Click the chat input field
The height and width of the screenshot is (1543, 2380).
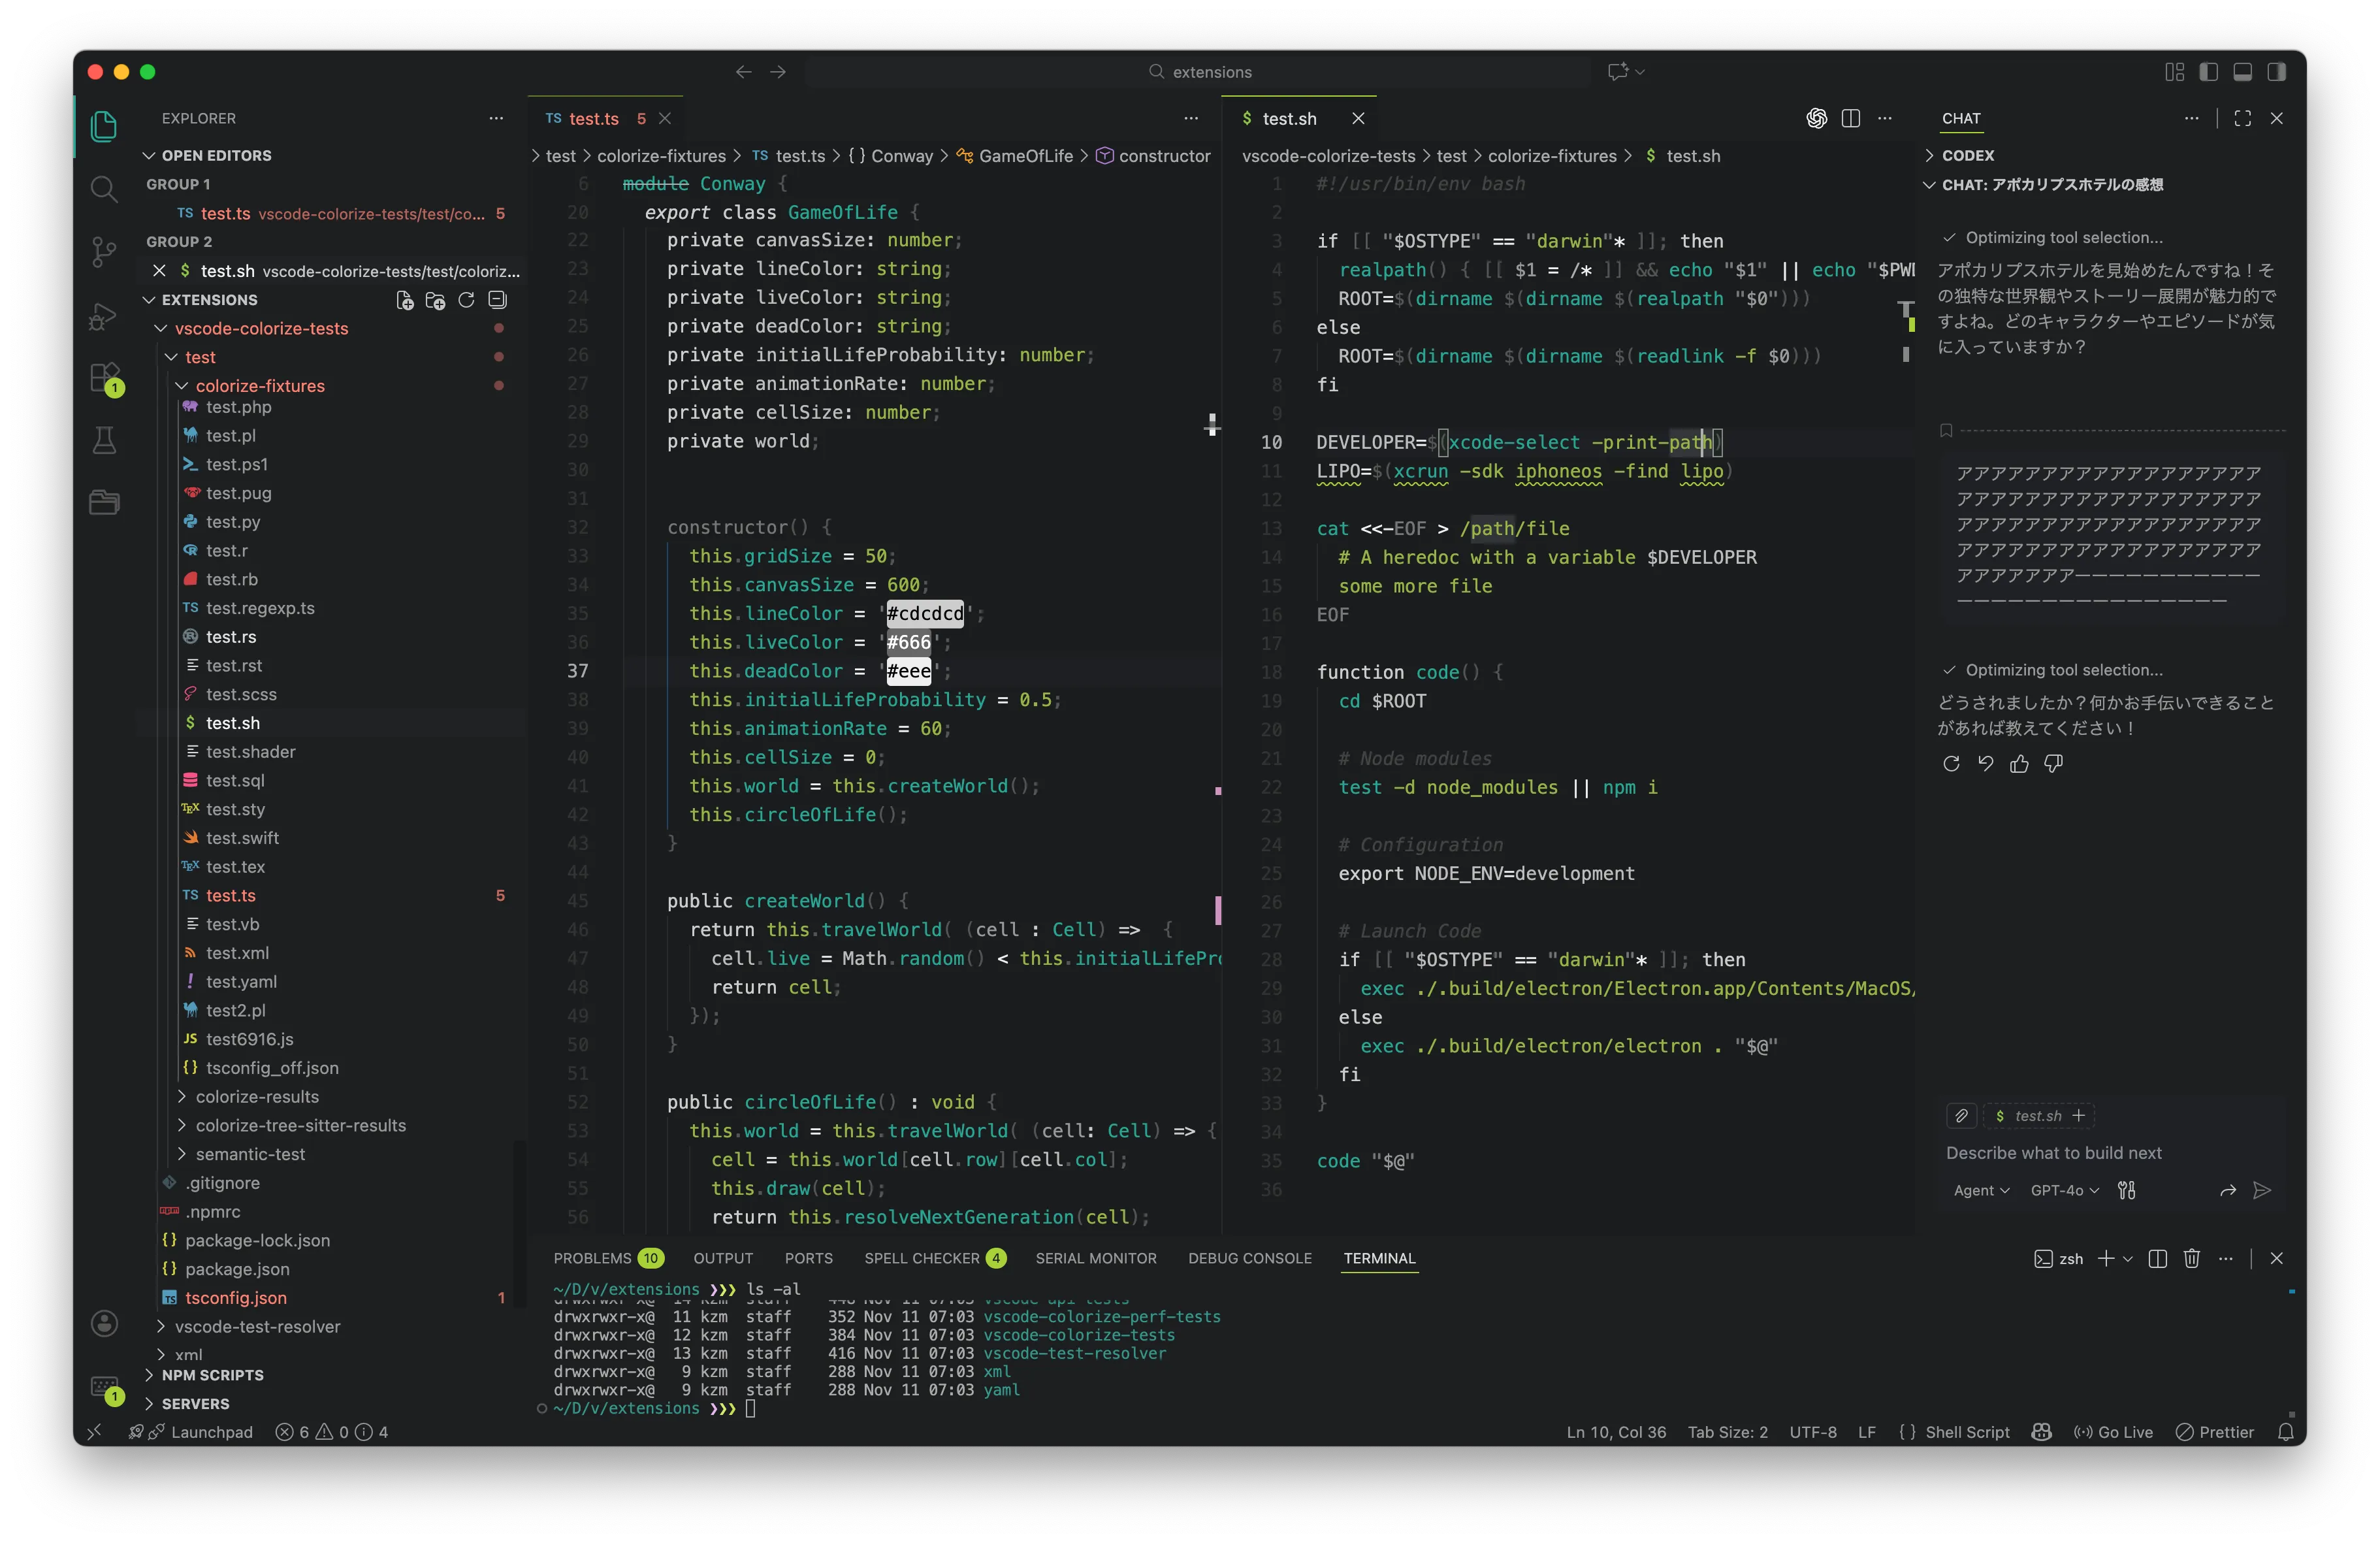pyautogui.click(x=2053, y=1153)
